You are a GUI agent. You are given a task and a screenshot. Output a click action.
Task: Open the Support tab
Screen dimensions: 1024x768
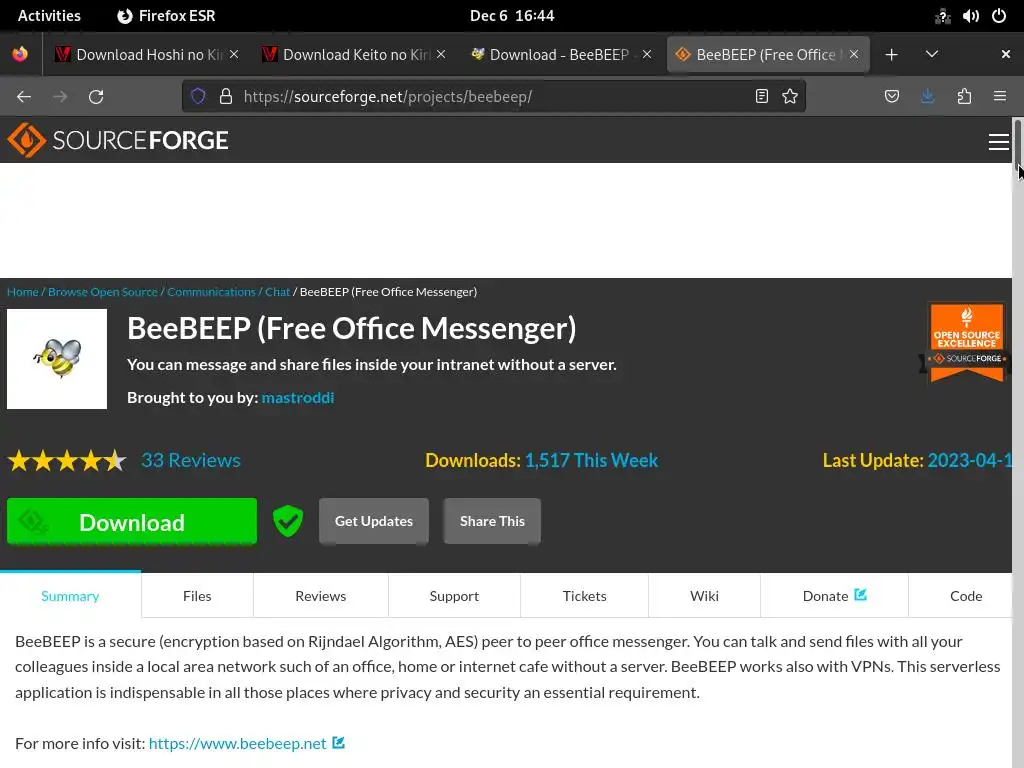pos(454,596)
